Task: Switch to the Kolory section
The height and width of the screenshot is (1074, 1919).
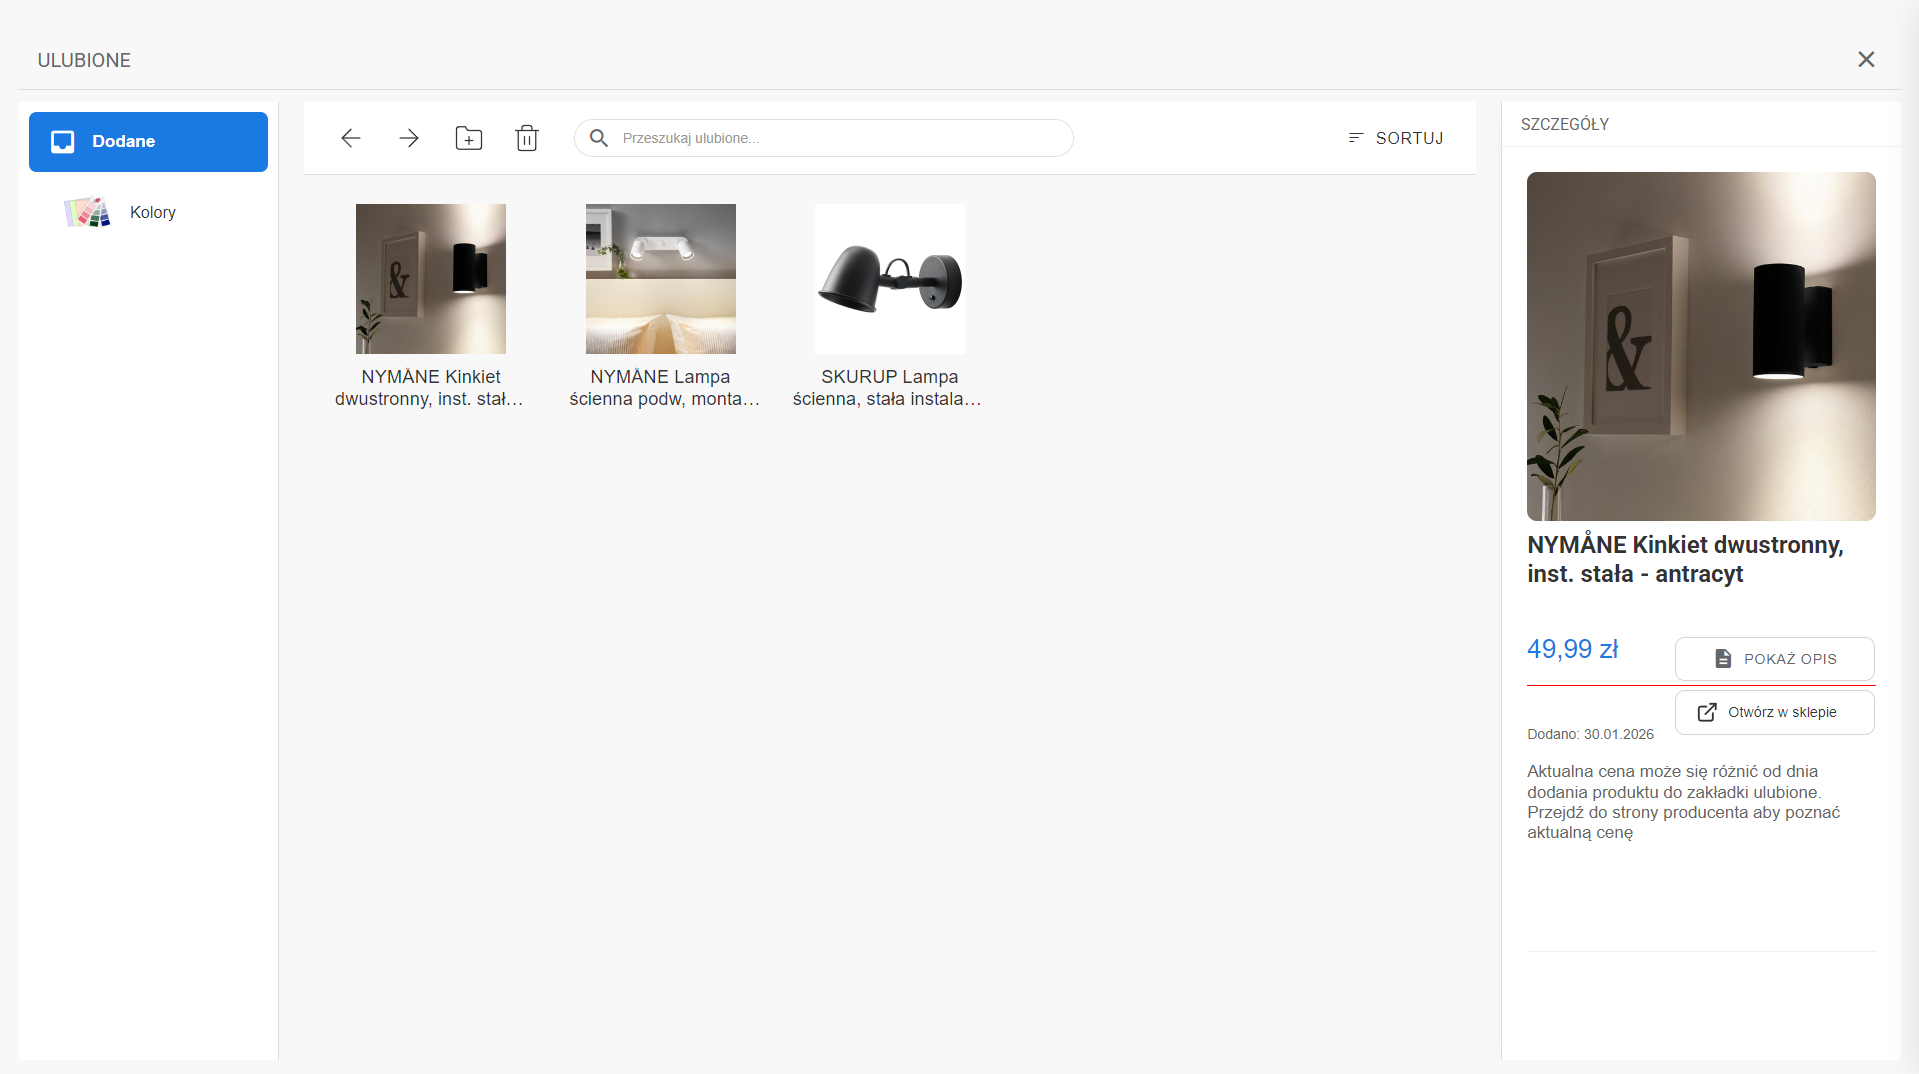Action: click(152, 212)
